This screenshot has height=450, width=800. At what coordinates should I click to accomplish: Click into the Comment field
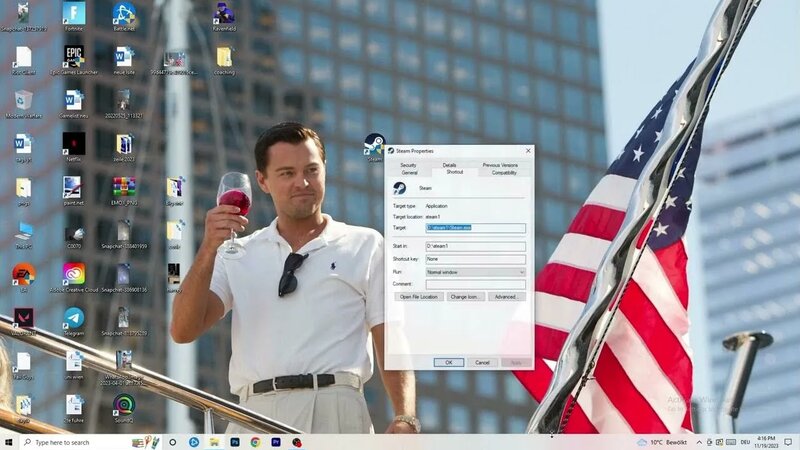(x=476, y=284)
